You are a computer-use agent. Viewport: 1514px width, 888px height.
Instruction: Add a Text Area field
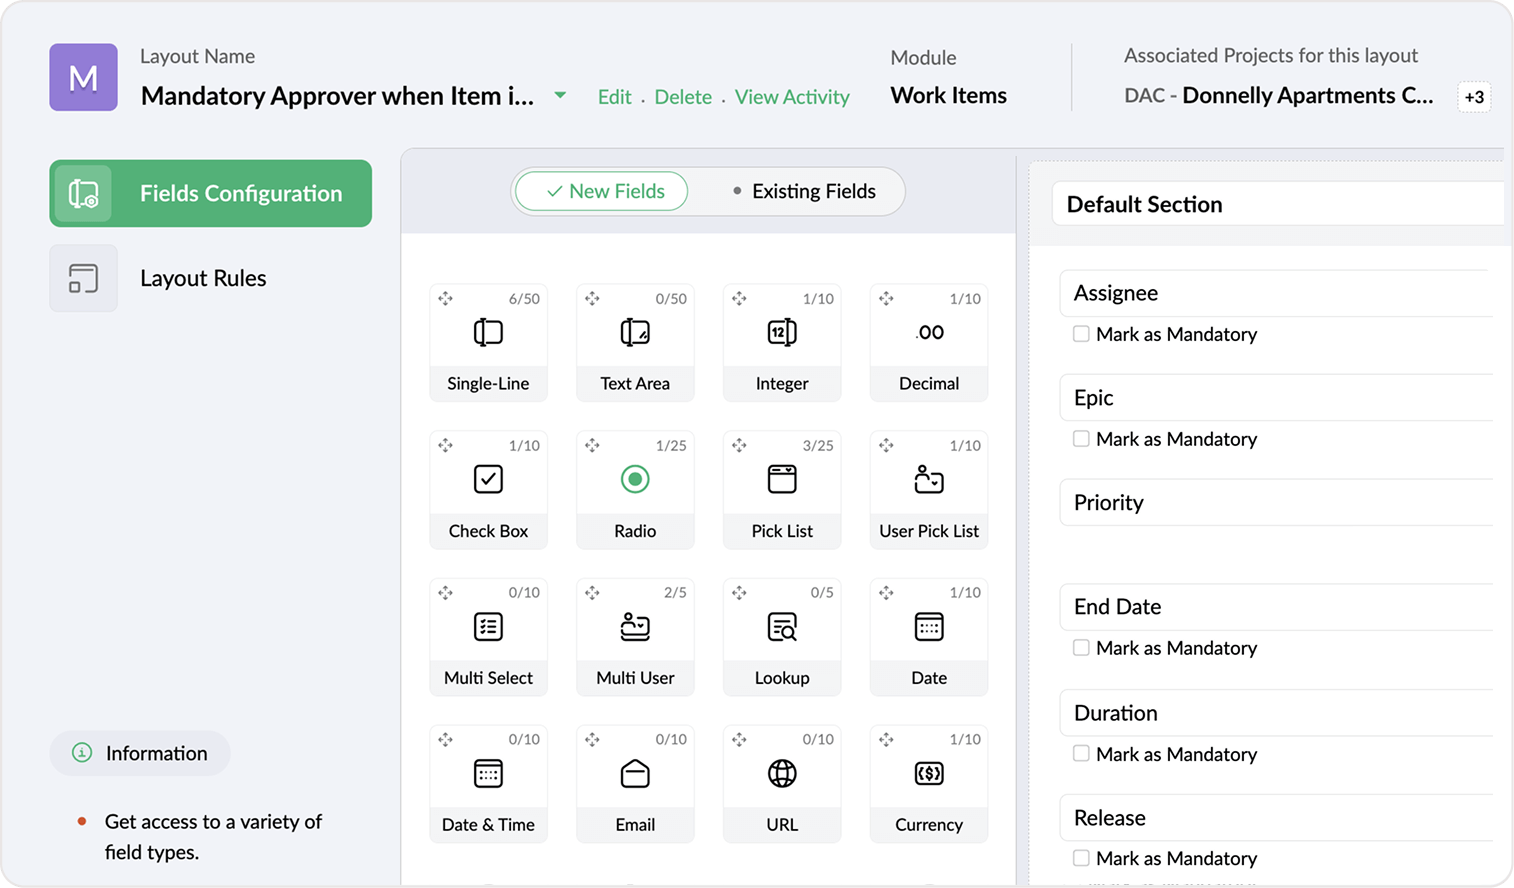(635, 332)
